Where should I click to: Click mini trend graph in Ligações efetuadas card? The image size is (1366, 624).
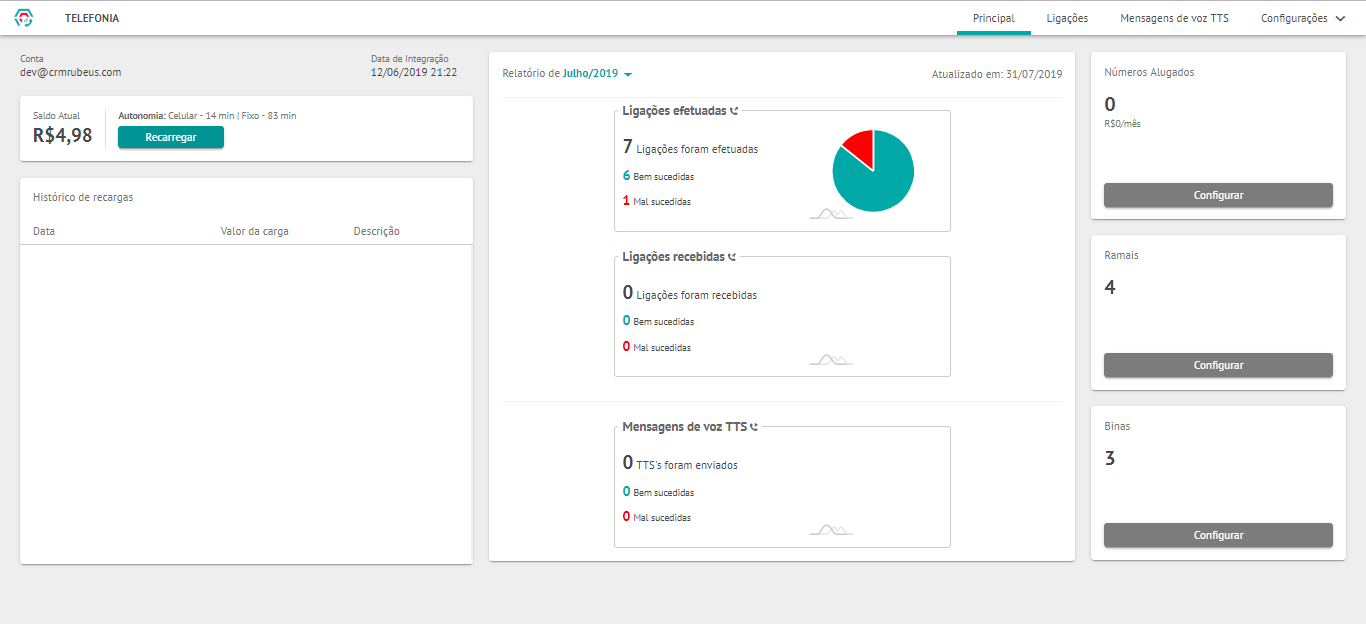831,214
